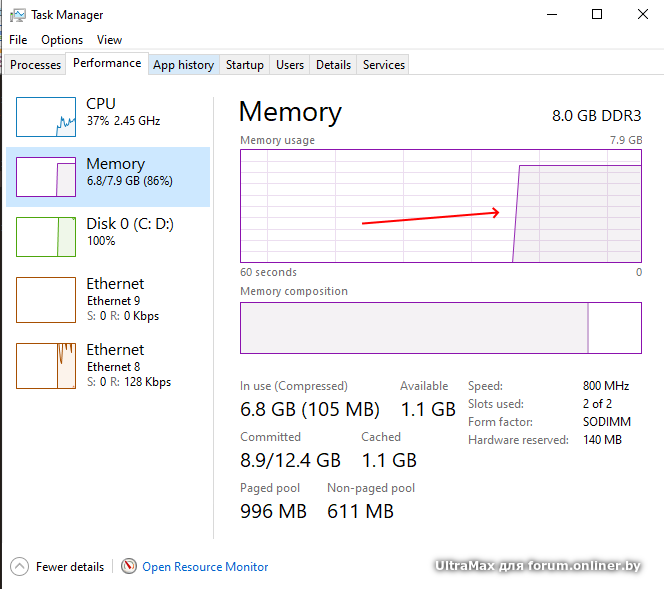Open the Options menu
Image resolution: width=664 pixels, height=589 pixels.
click(62, 40)
